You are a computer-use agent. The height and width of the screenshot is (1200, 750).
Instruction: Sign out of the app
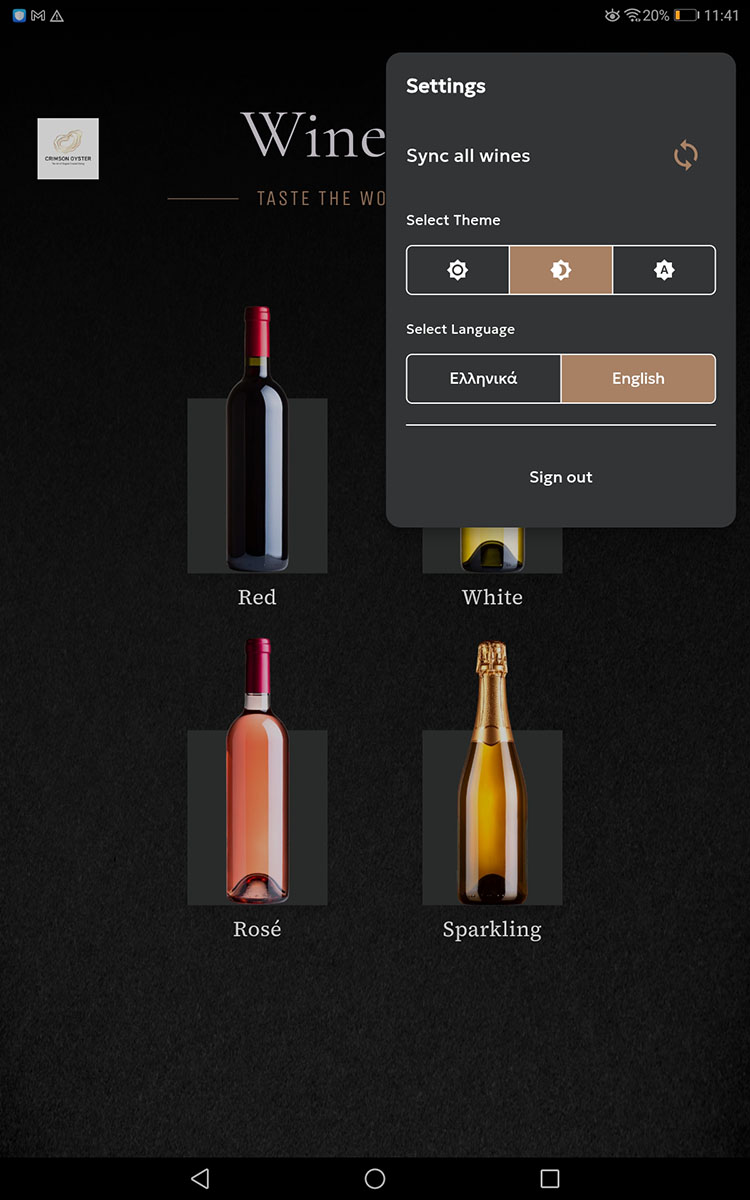tap(561, 477)
